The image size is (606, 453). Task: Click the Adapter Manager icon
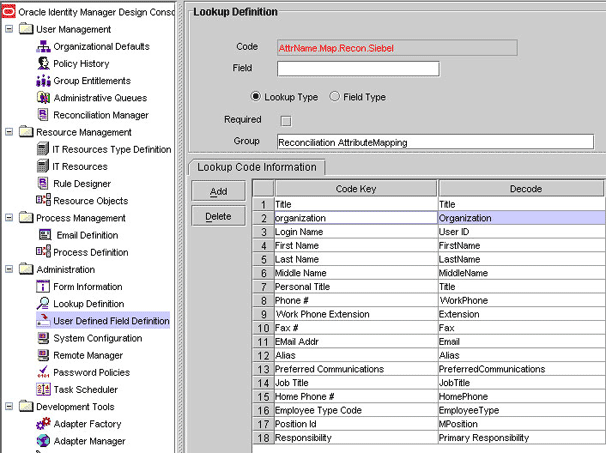coord(43,441)
